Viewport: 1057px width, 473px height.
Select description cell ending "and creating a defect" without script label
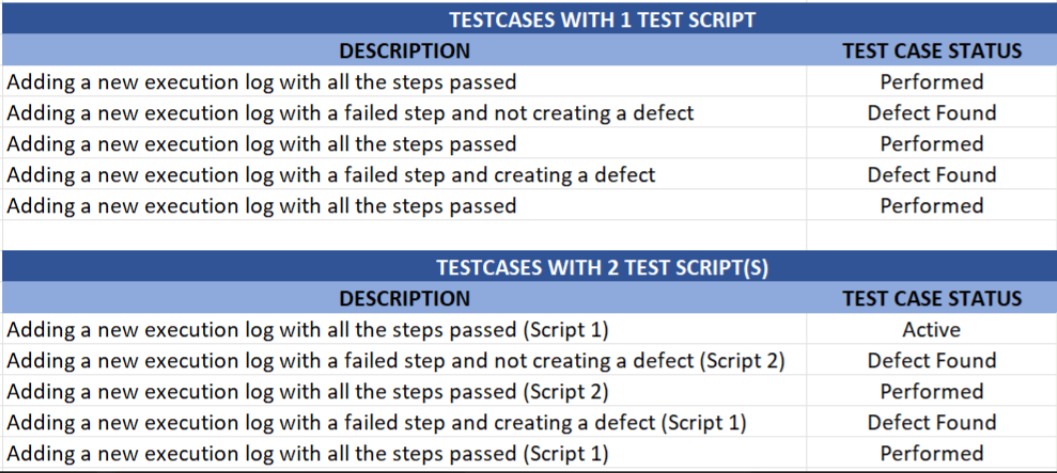(x=404, y=175)
